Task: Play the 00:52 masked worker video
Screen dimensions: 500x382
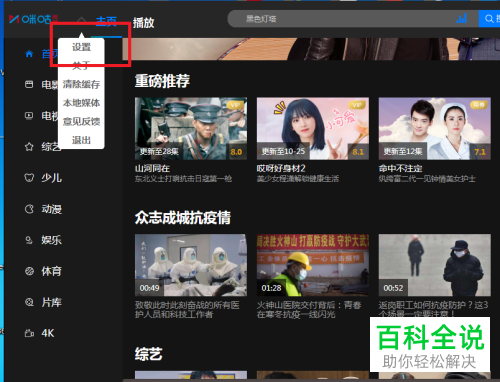Action: pyautogui.click(x=435, y=265)
